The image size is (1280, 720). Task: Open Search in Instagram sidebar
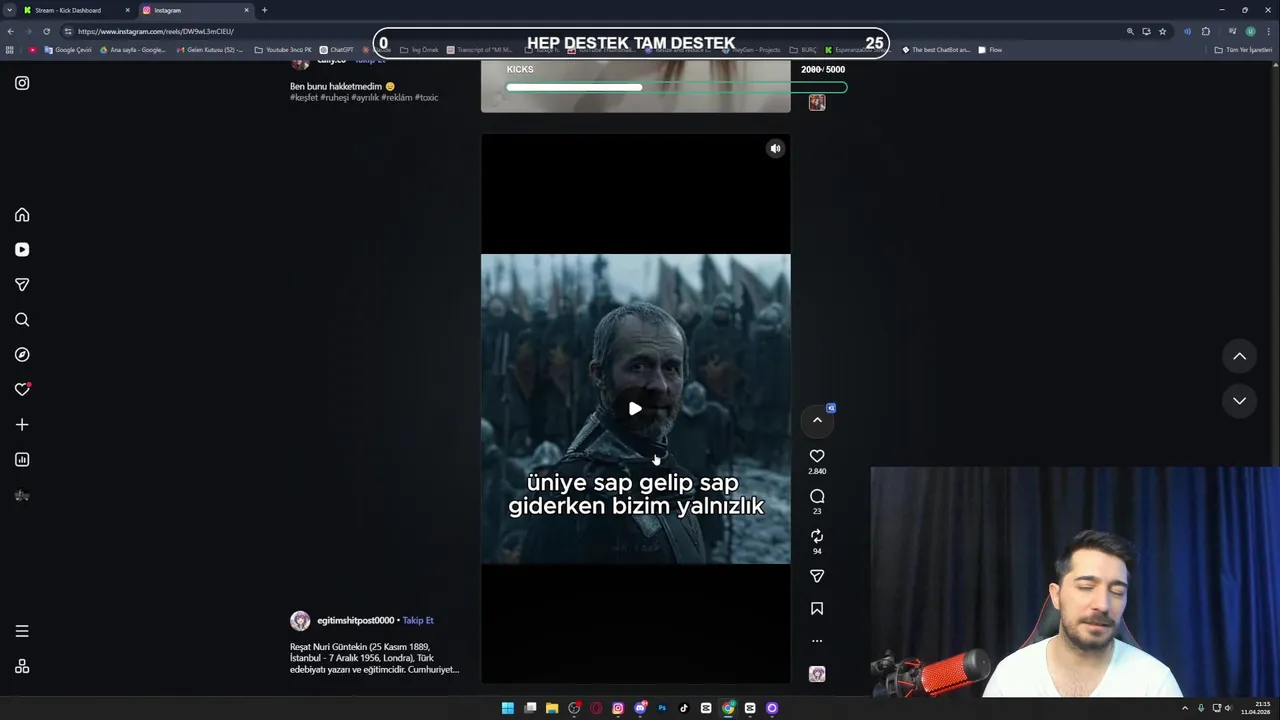[x=22, y=320]
